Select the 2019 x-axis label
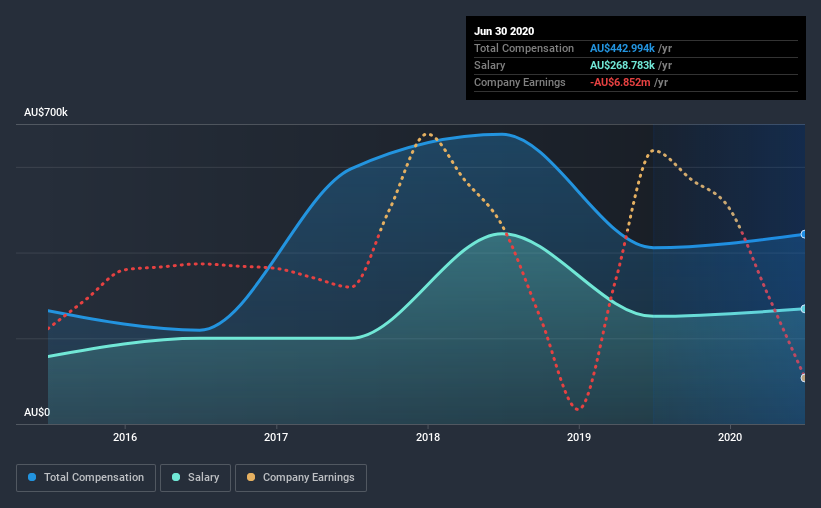The width and height of the screenshot is (821, 508). (579, 437)
